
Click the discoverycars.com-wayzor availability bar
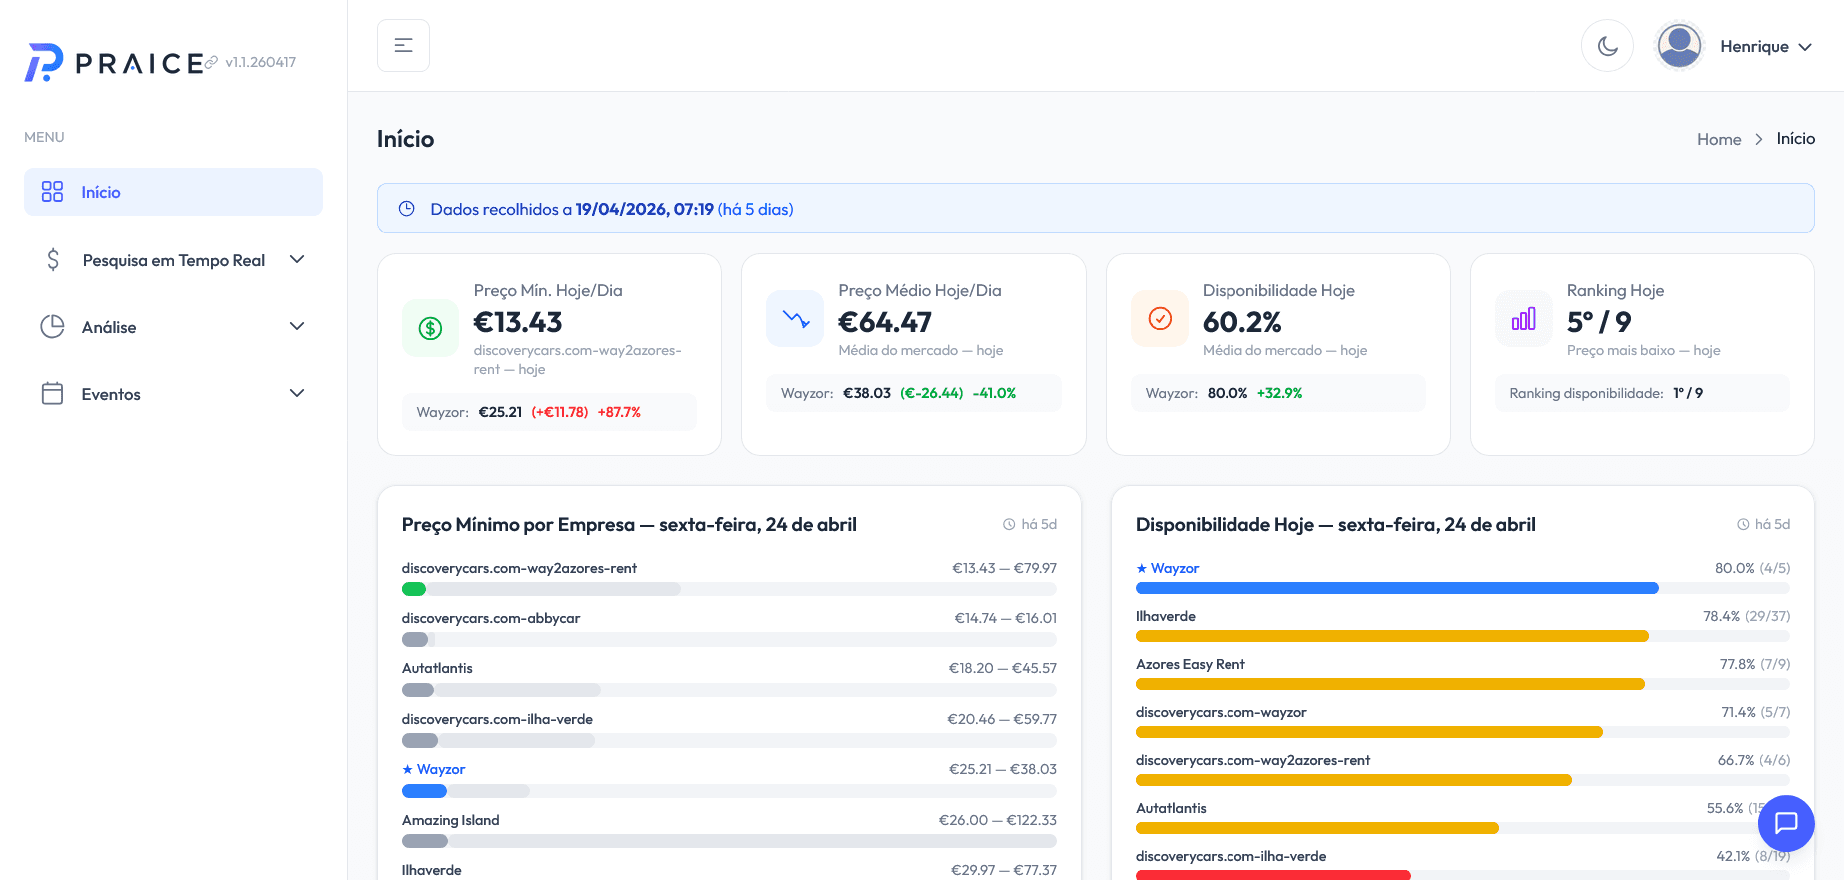tap(1369, 732)
